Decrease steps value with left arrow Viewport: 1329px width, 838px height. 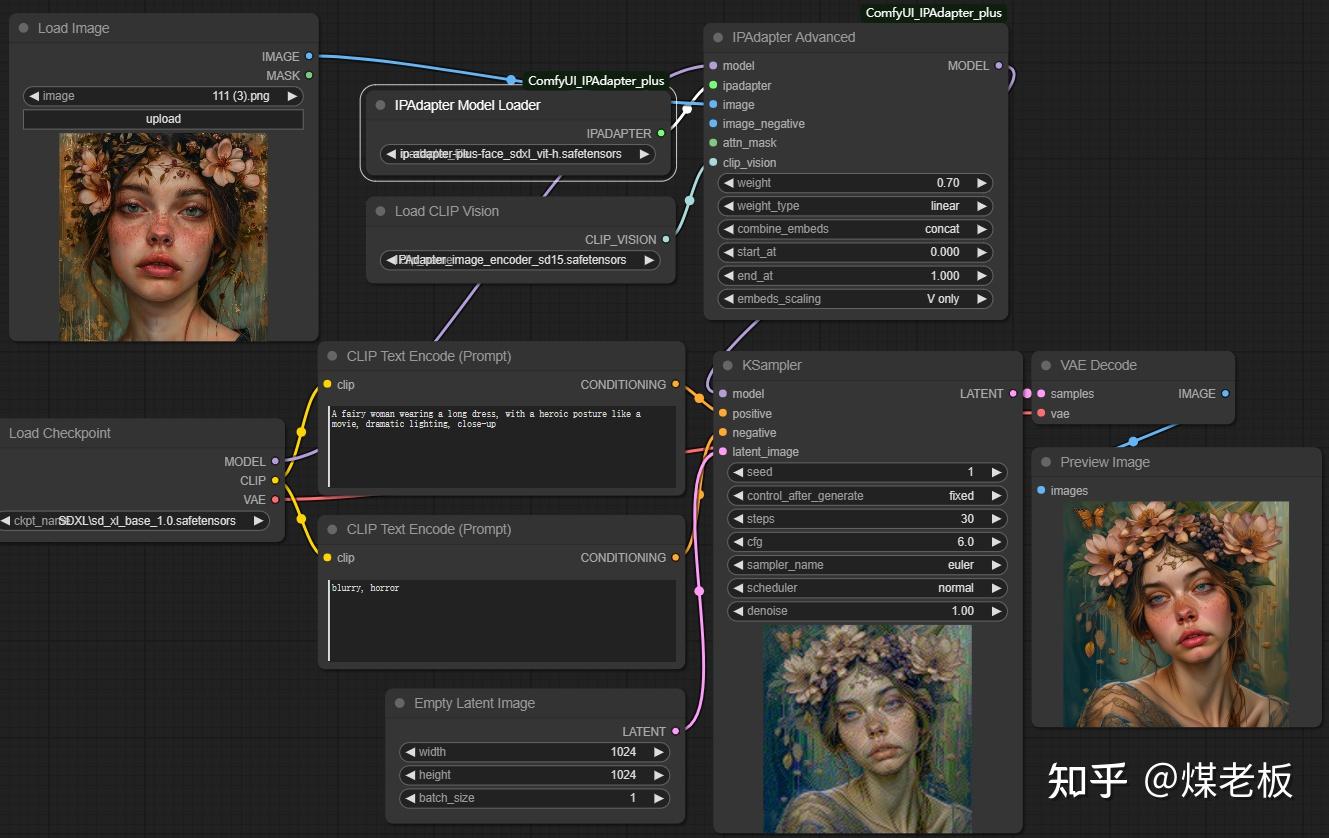click(738, 519)
